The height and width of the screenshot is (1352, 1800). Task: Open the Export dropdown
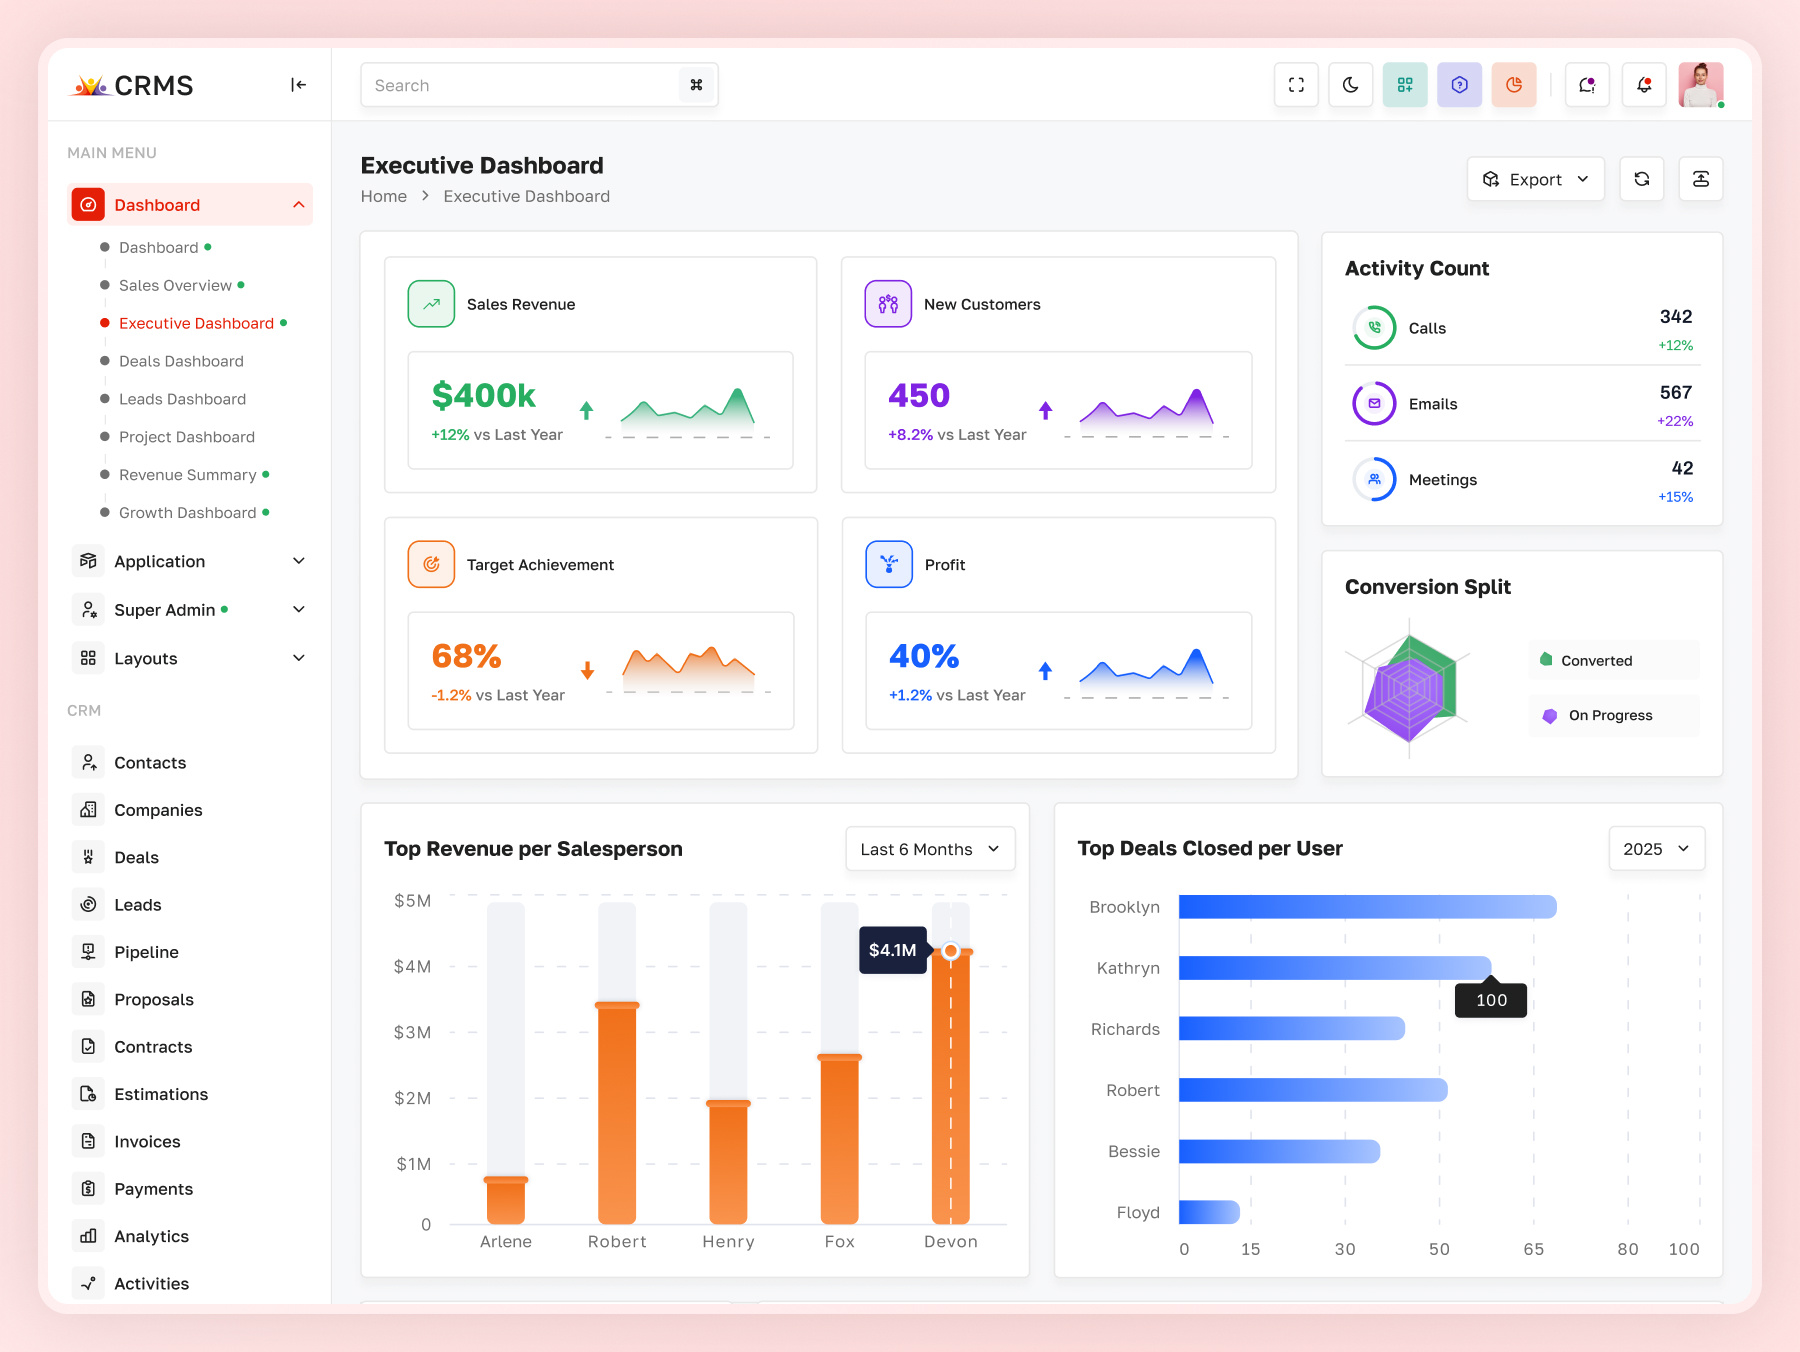[x=1535, y=179]
